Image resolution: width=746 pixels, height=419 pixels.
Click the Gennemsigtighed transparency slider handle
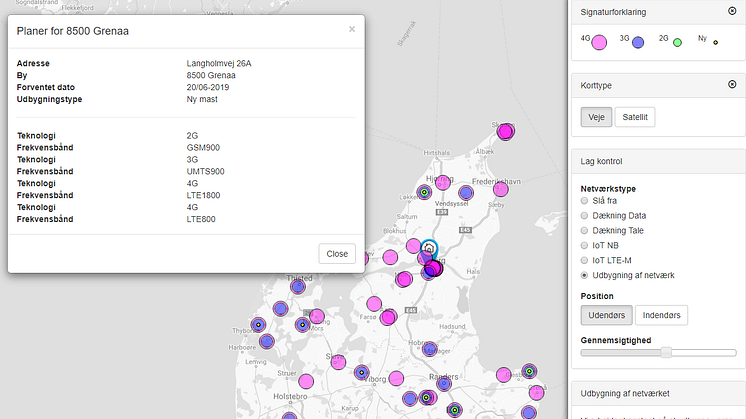click(x=666, y=351)
